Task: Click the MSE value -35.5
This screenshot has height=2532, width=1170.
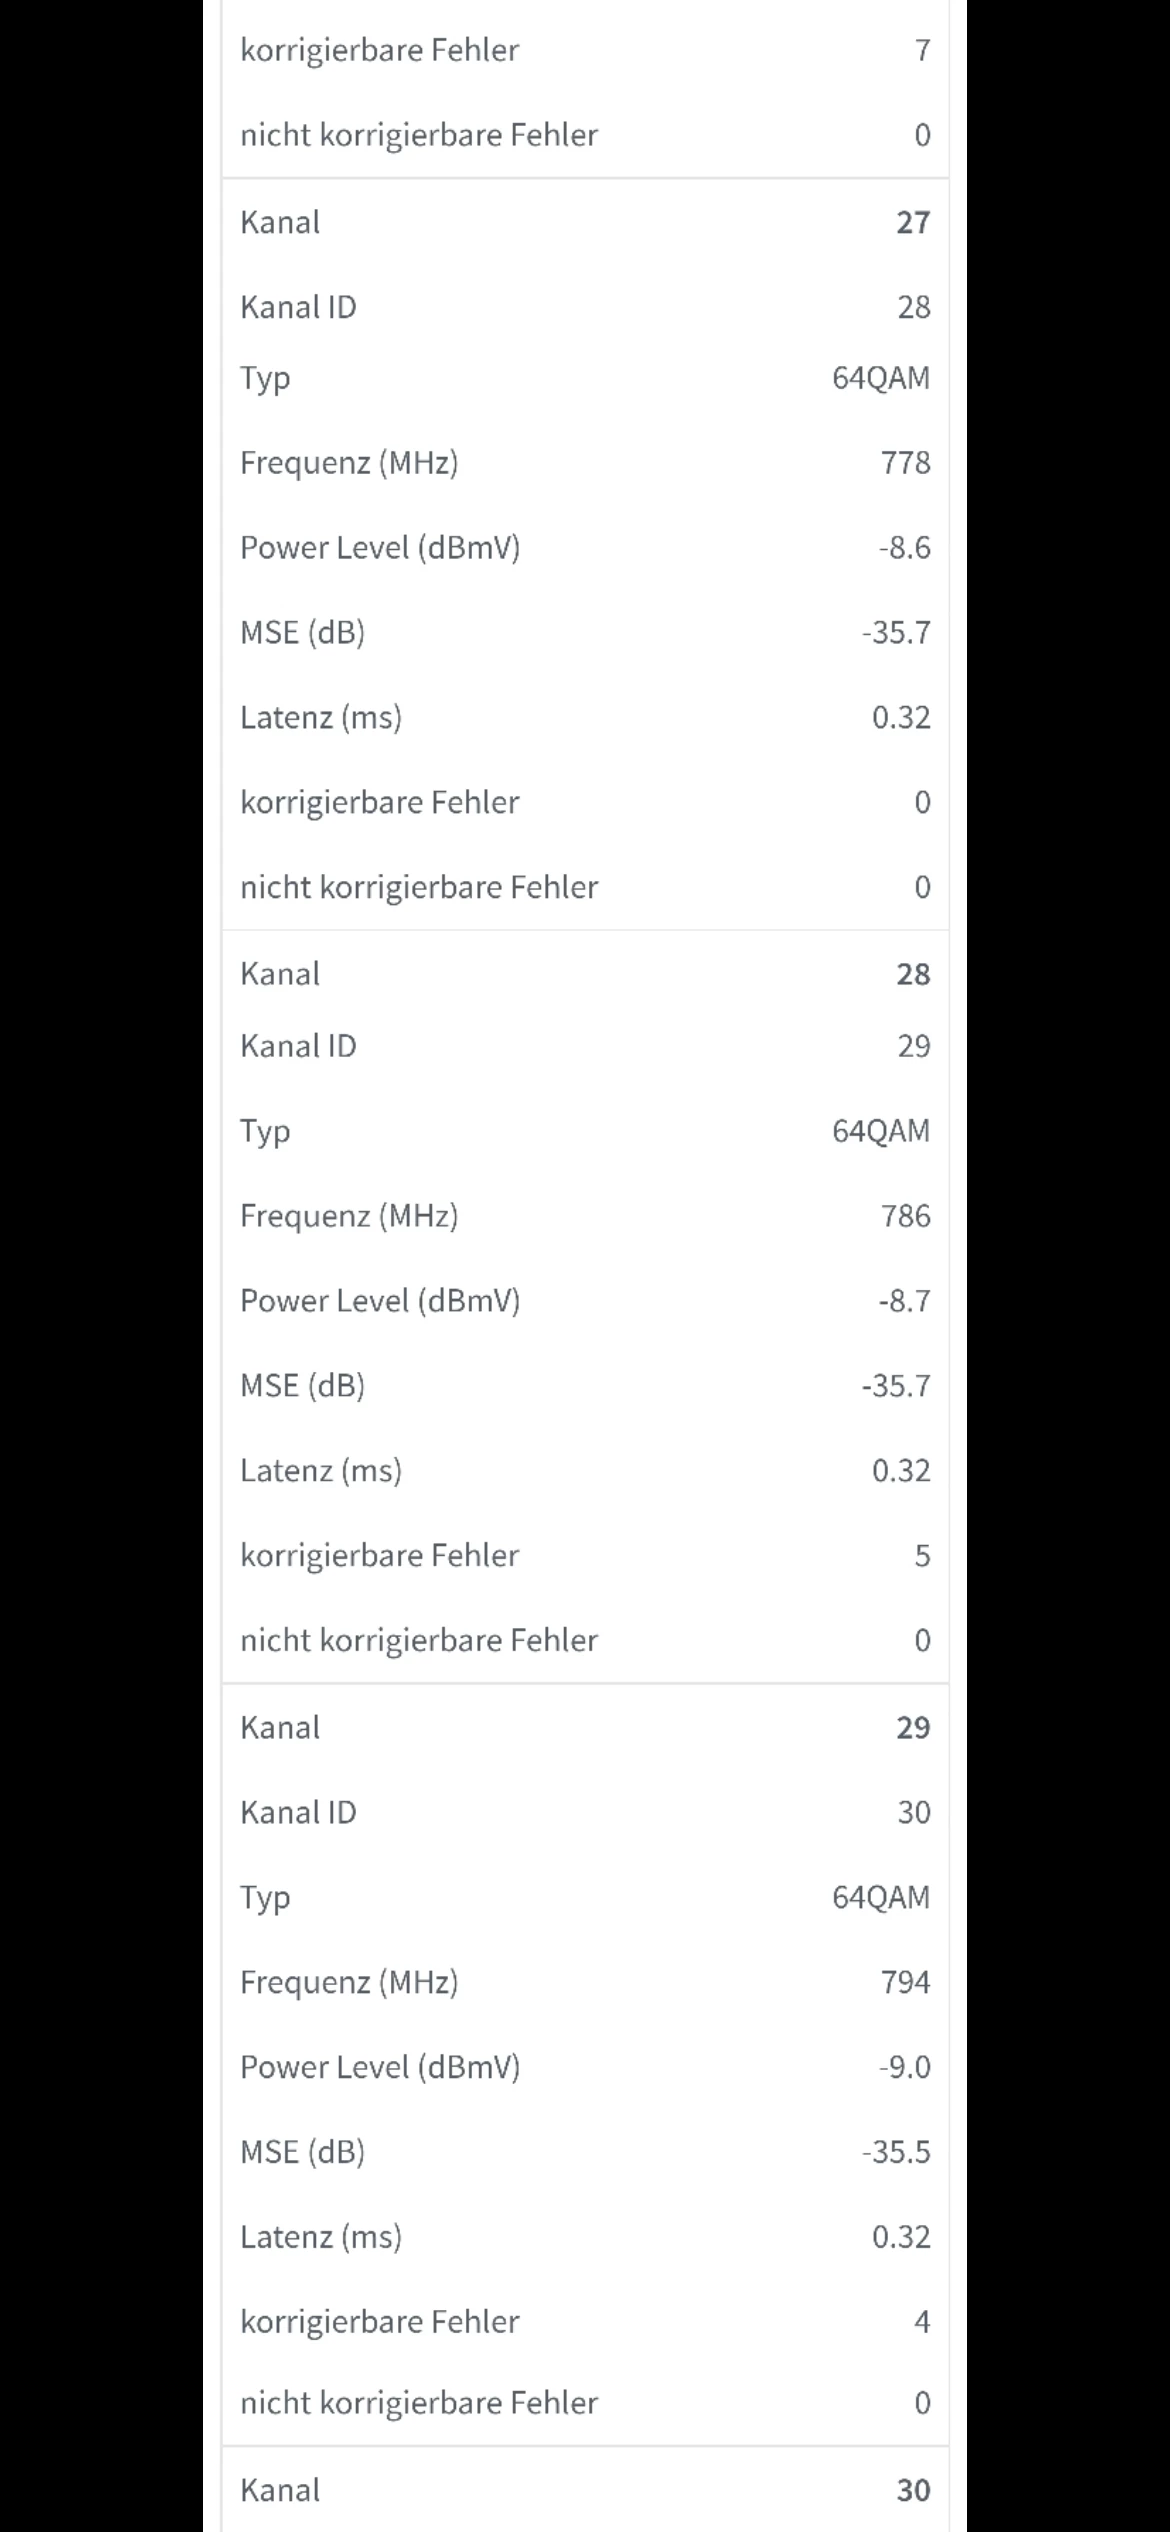Action: [896, 2152]
